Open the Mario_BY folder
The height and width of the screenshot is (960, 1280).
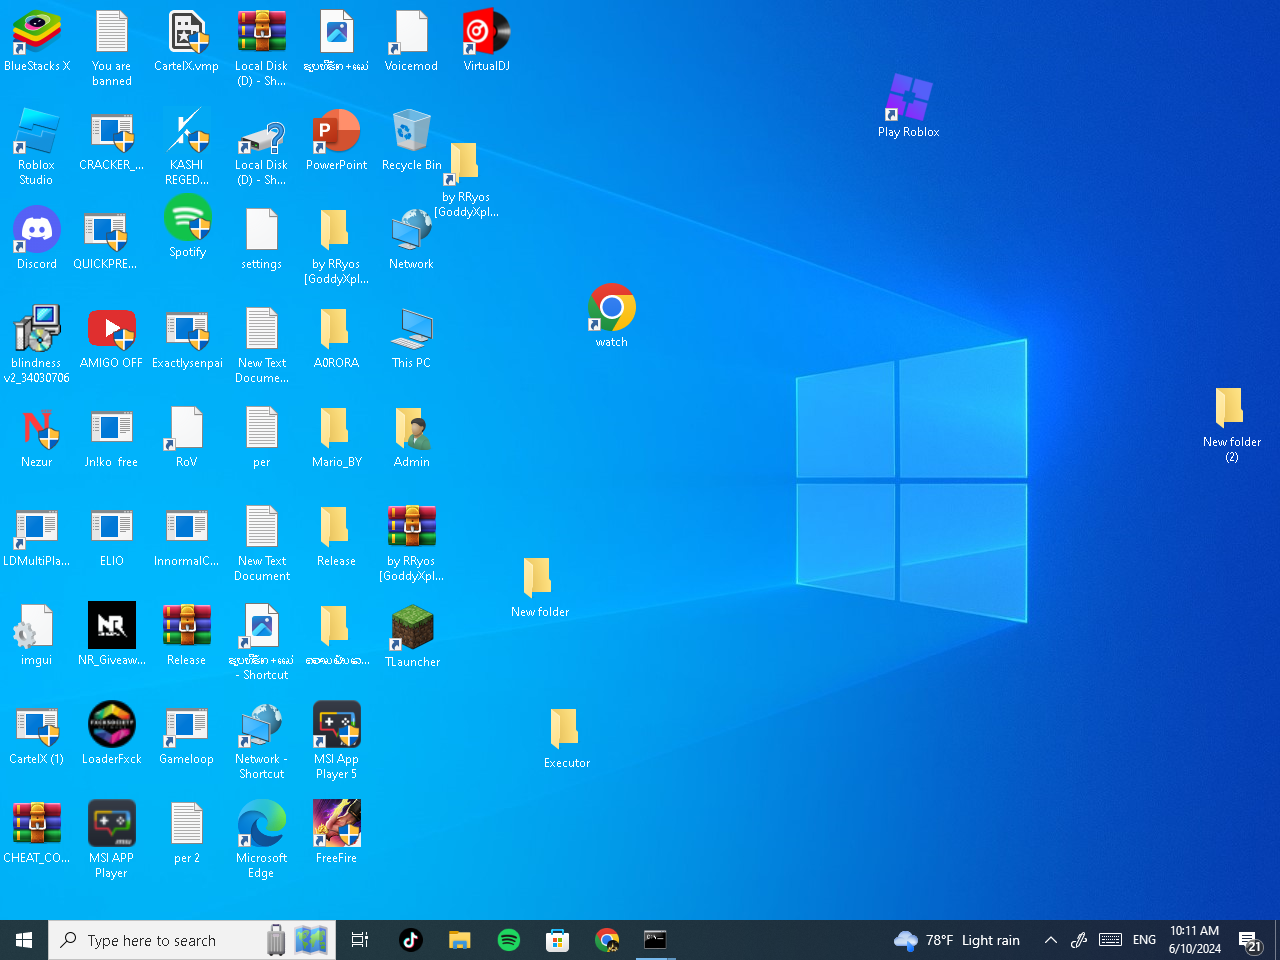336,438
